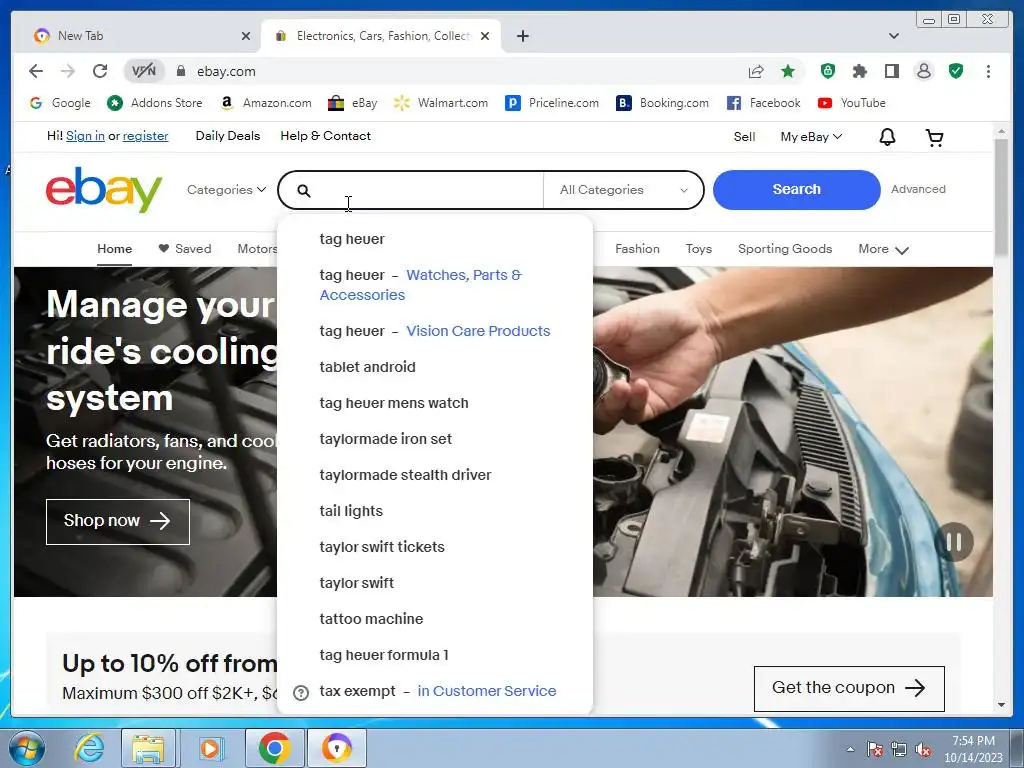Select tag heuer in Watches, Parts & Accessories
The width and height of the screenshot is (1024, 768).
tap(435, 285)
